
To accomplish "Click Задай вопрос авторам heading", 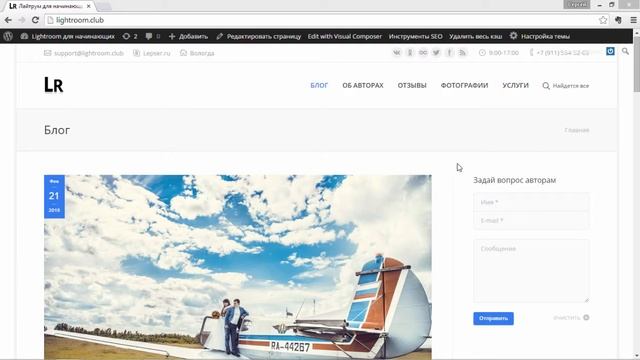I will [x=514, y=180].
